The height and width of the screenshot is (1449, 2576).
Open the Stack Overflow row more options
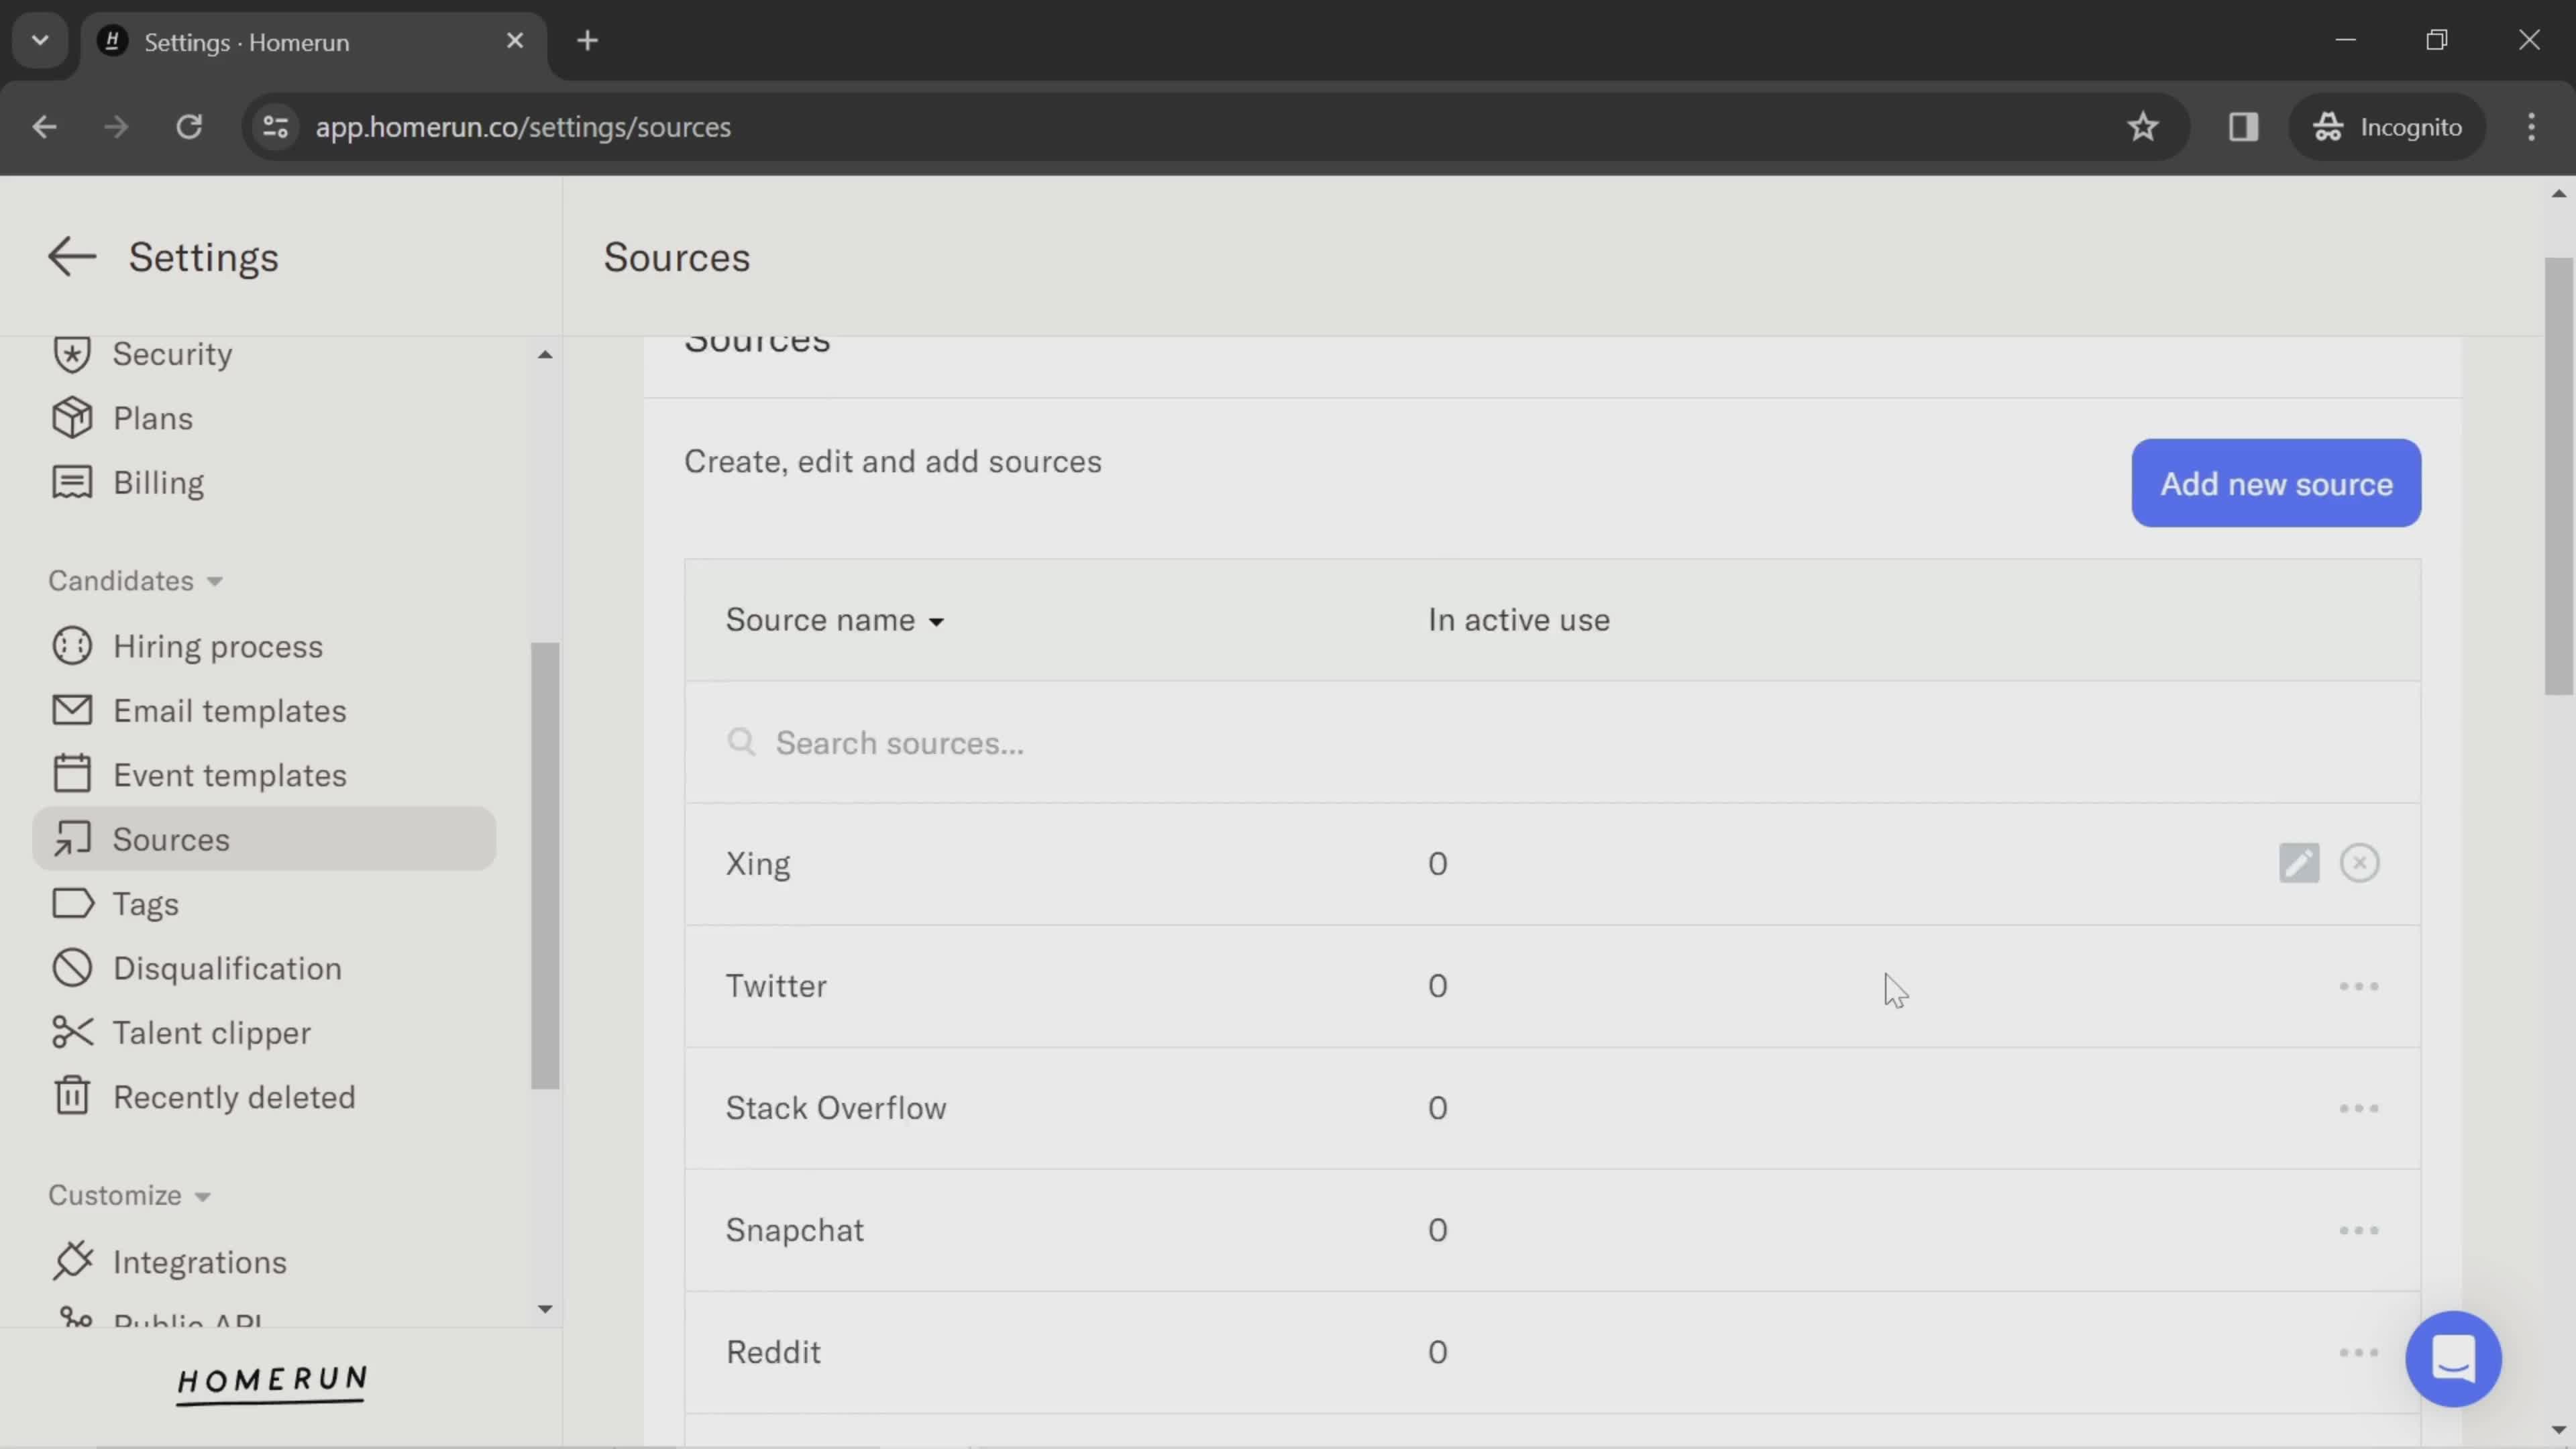2359,1109
